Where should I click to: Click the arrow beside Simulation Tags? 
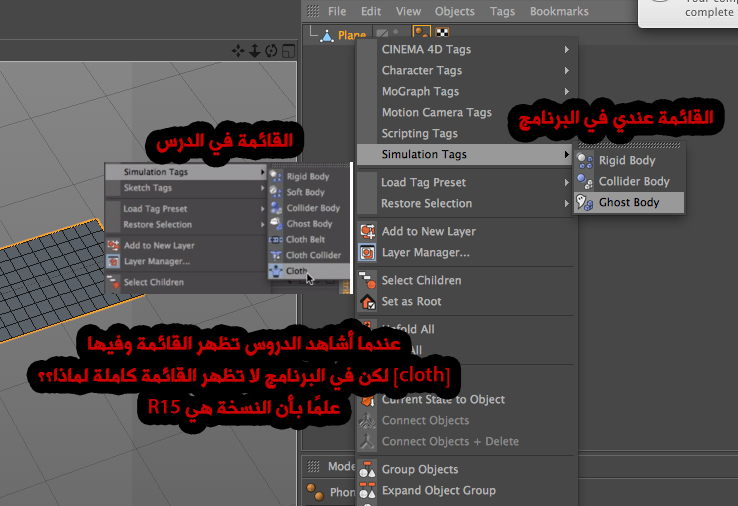(567, 154)
